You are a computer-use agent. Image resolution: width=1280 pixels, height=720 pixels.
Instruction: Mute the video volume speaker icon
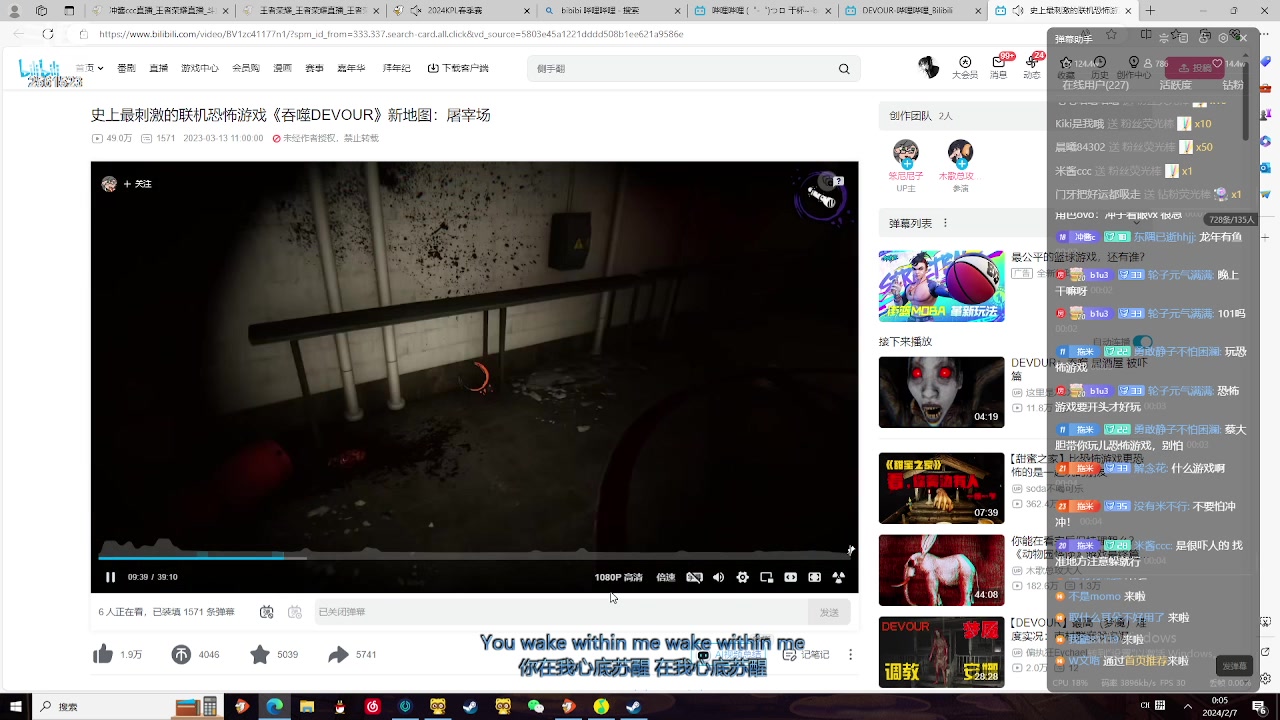coord(718,577)
